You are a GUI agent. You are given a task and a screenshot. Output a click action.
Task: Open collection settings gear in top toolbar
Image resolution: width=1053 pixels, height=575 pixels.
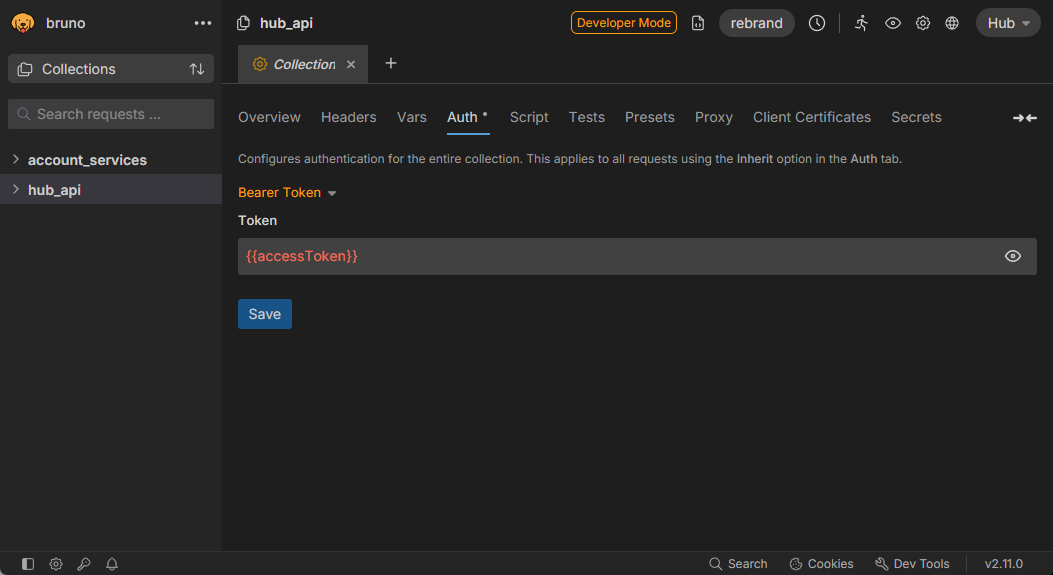point(923,23)
